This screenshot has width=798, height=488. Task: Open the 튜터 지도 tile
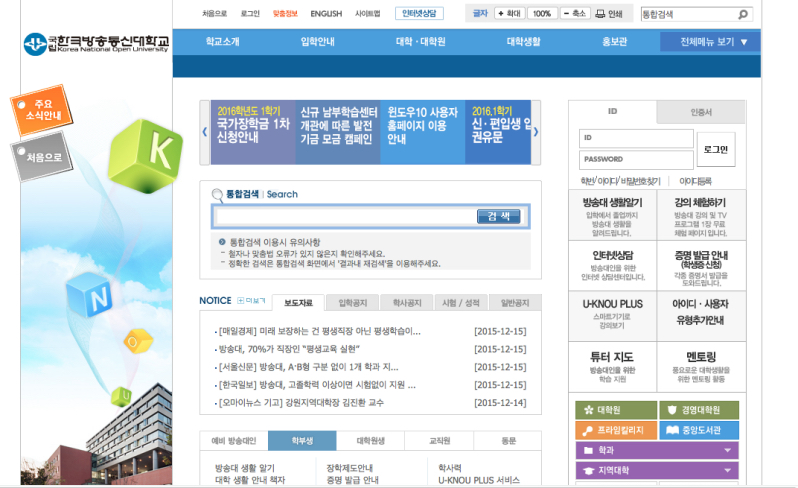click(x=612, y=366)
